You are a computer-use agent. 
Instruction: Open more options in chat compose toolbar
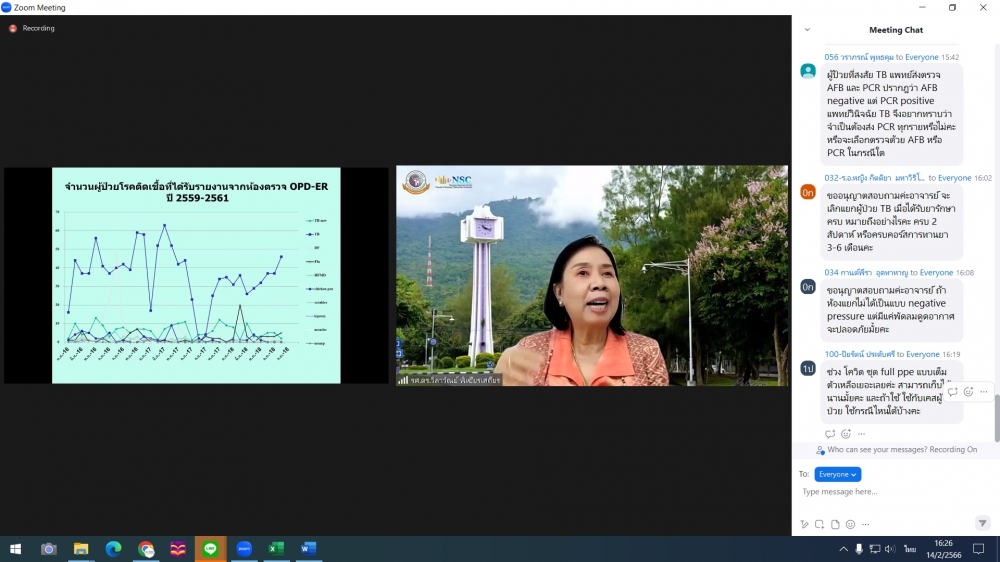[866, 524]
